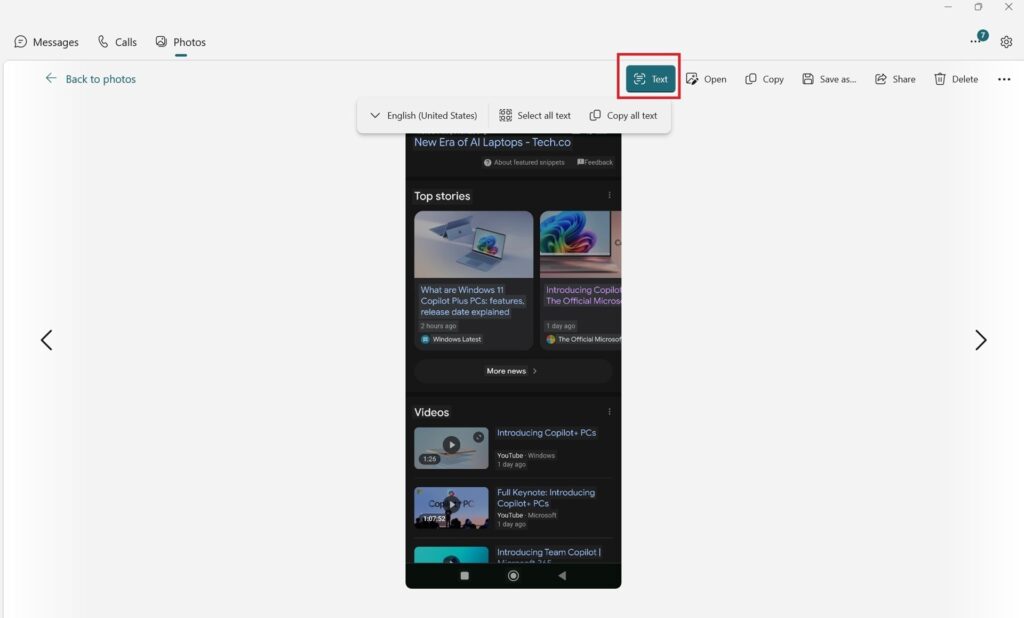Expand the English (United States) language dropdown
This screenshot has height=618, width=1024.
[424, 114]
